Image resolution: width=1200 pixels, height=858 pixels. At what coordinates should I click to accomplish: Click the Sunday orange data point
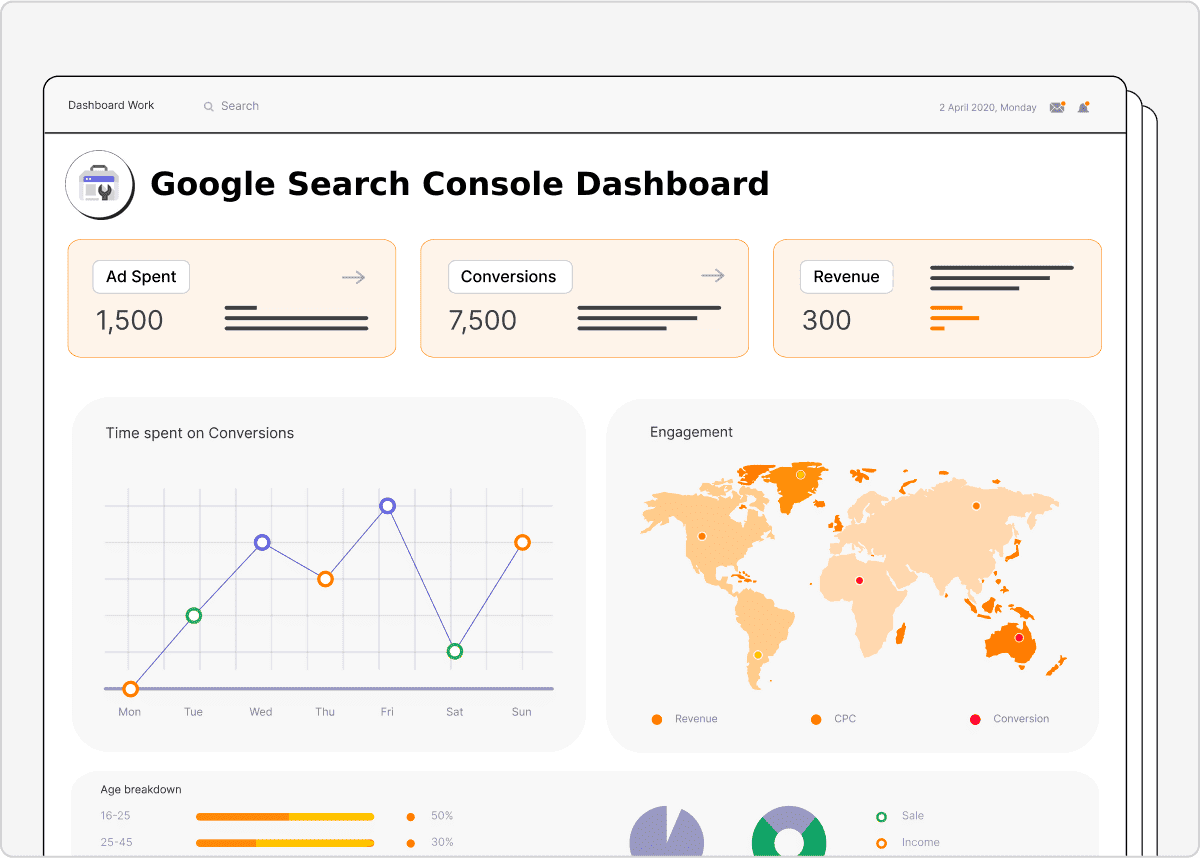(522, 543)
